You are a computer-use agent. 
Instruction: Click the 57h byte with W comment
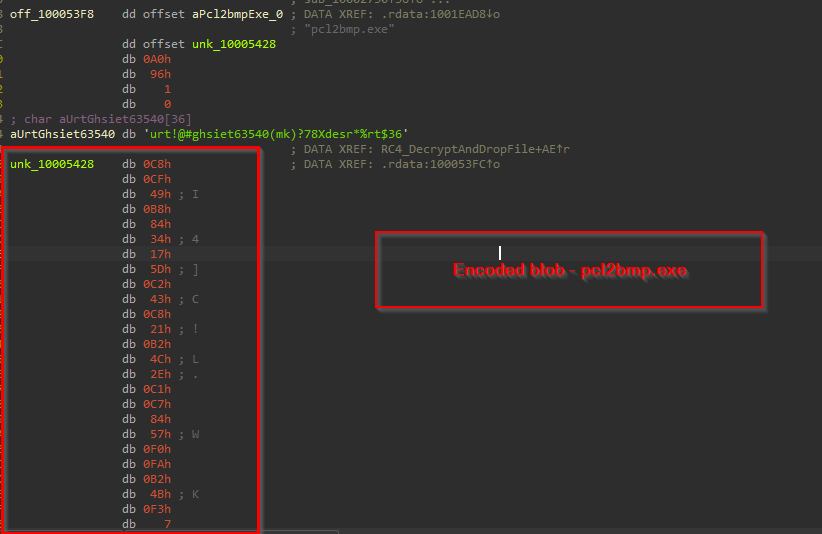160,434
